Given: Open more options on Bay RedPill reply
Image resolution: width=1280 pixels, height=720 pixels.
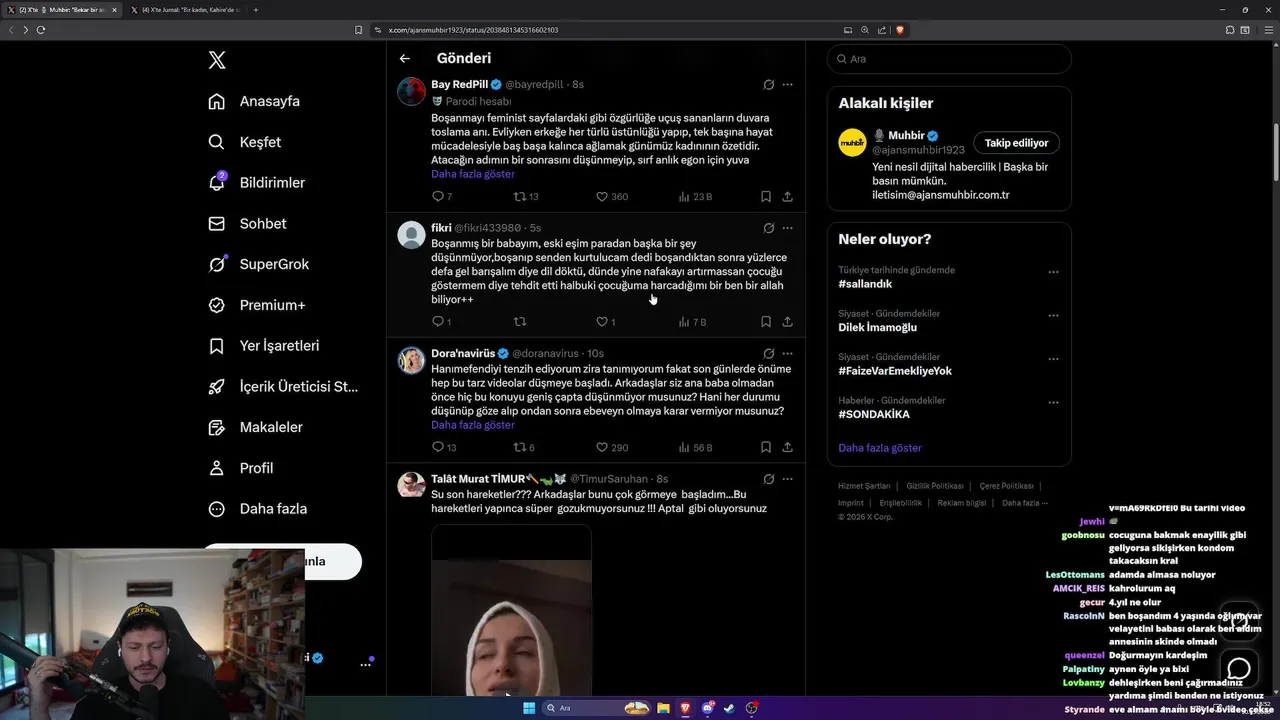Looking at the screenshot, I should pyautogui.click(x=788, y=85).
